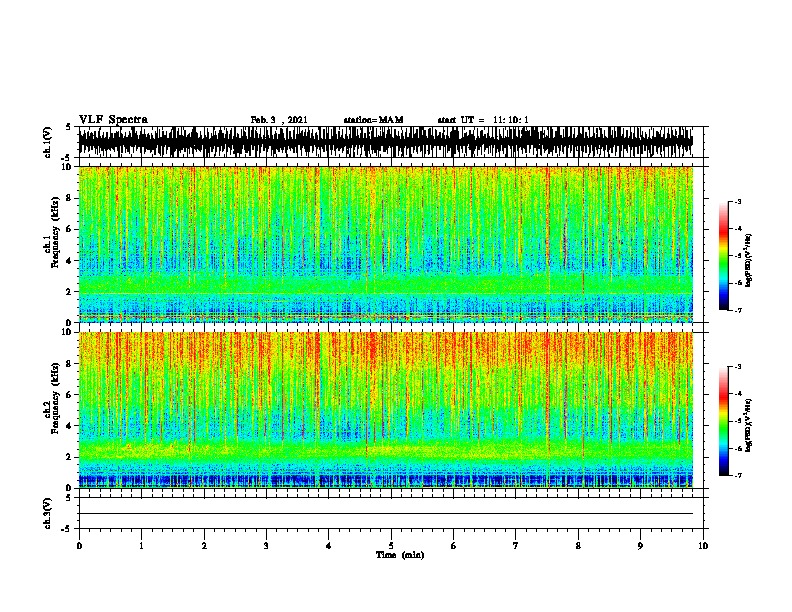This screenshot has width=792, height=612.
Task: Click the "-5" tick on ch.3(V) axis
Action: point(67,529)
